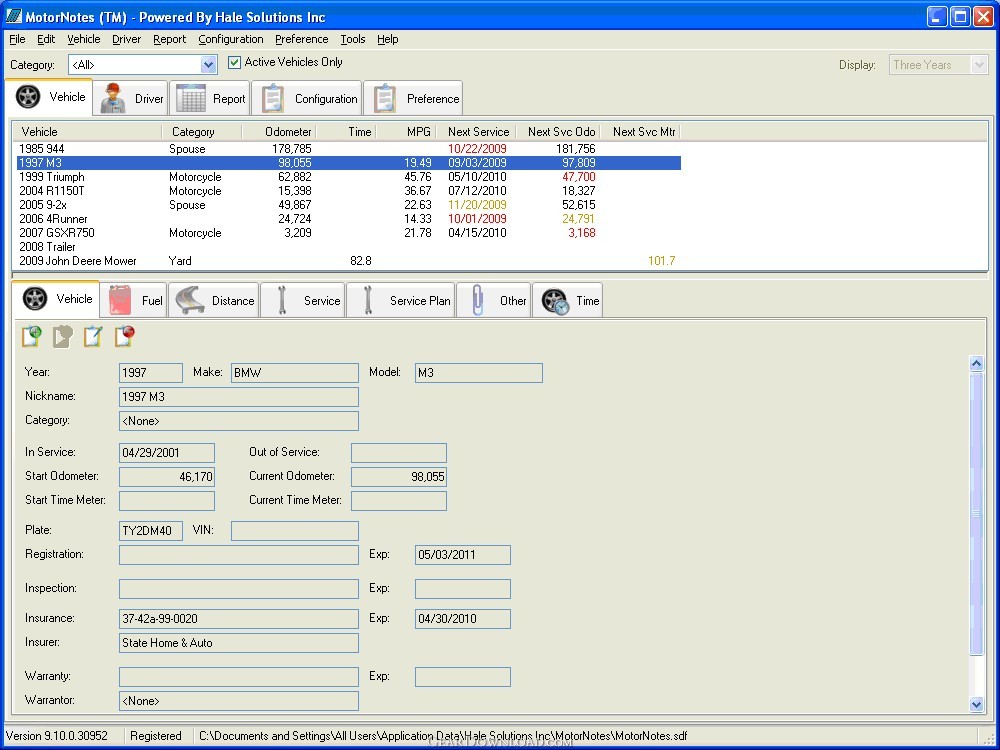Click the Insurance policy number field
This screenshot has height=750, width=1000.
coord(239,619)
